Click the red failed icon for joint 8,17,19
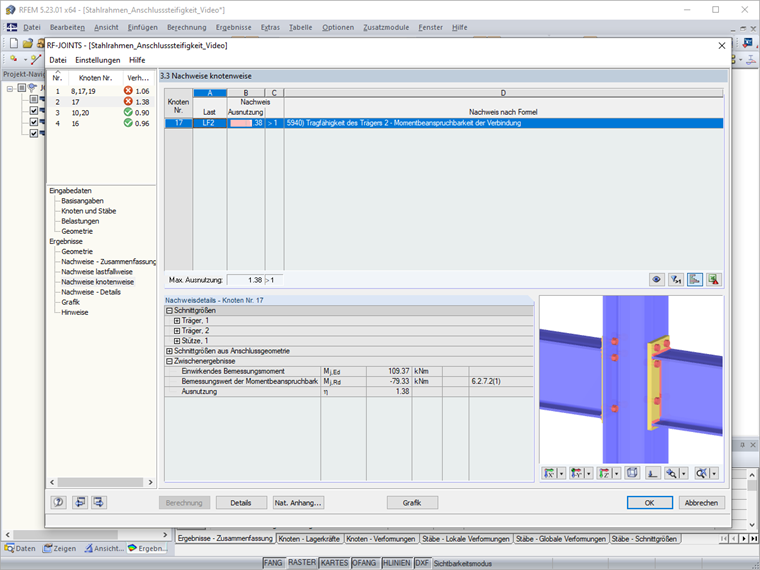760x570 pixels. [x=128, y=91]
